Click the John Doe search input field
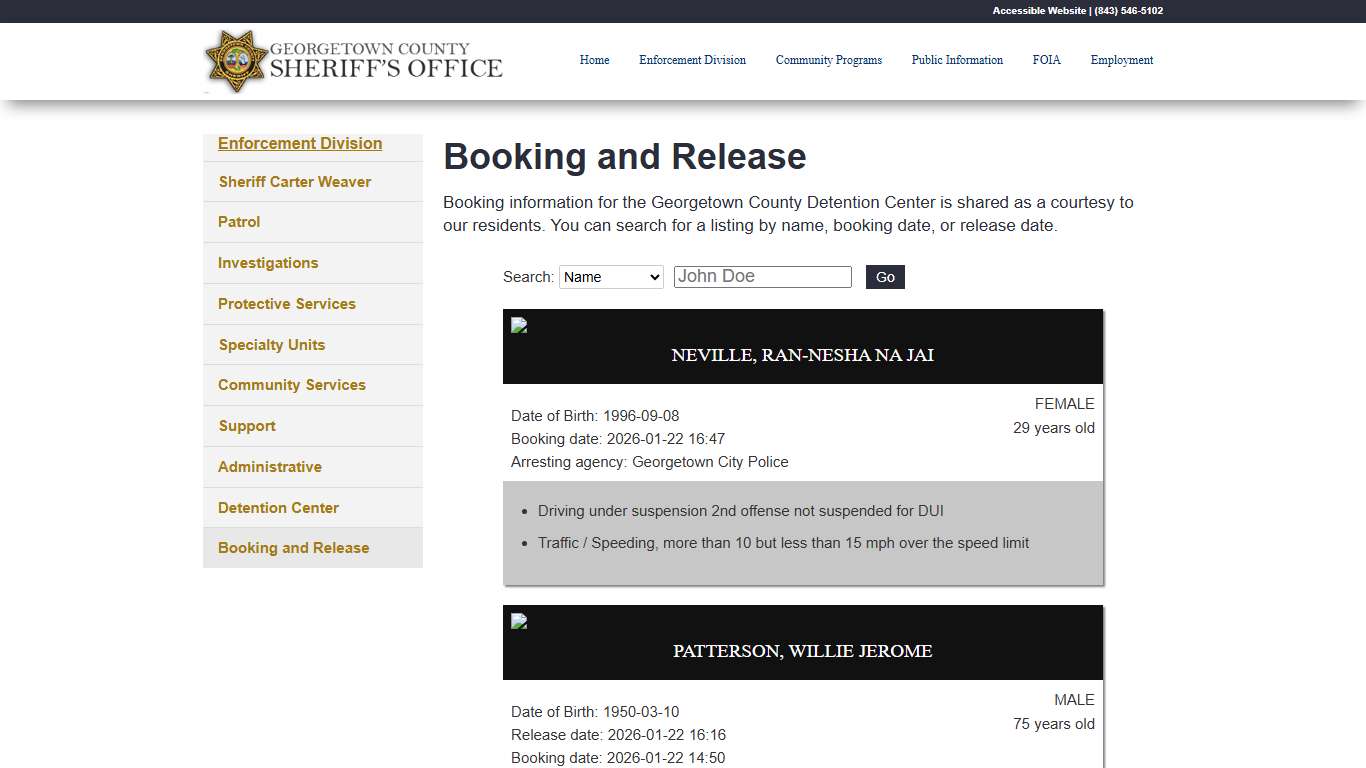Screen dimensions: 1366x768 pos(762,276)
